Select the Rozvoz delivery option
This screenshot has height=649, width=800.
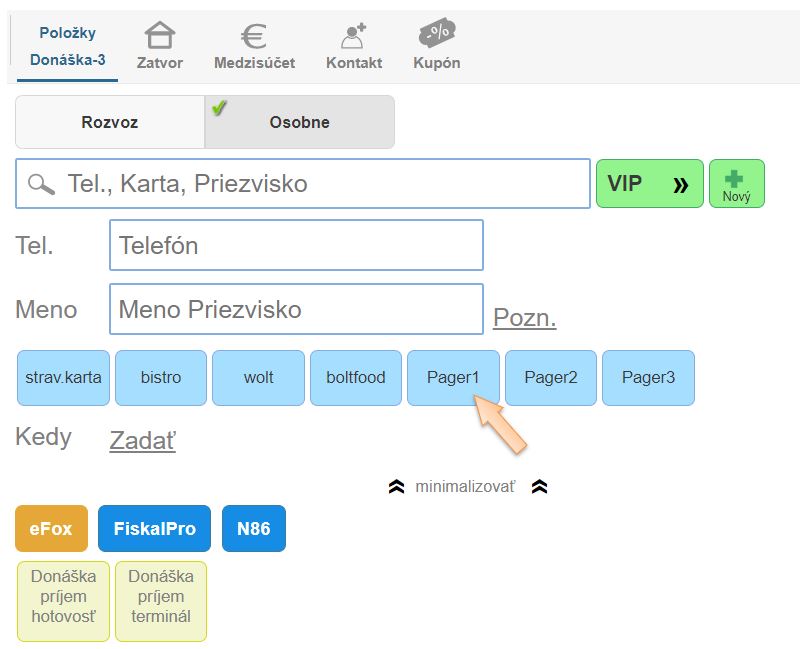(110, 122)
